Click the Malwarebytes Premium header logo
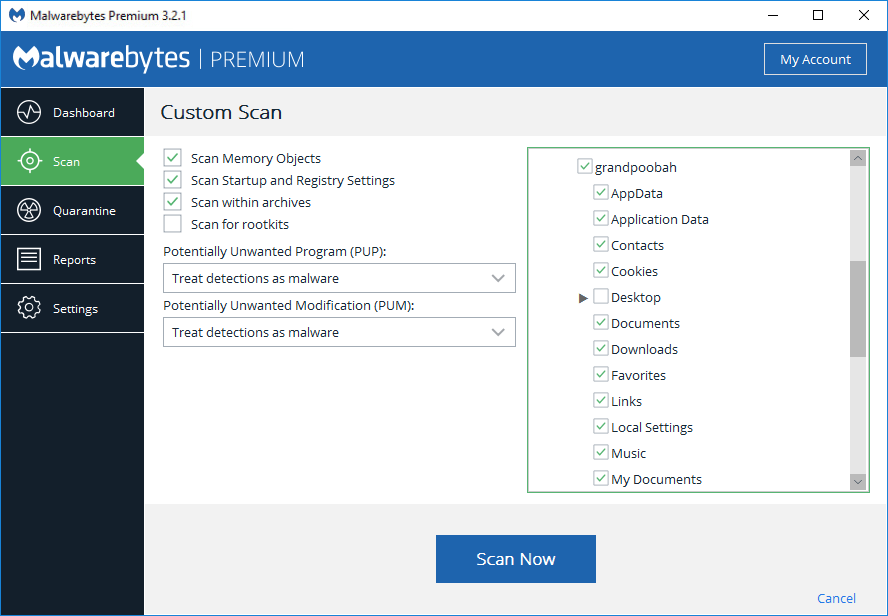Viewport: 888px width, 616px height. pos(159,59)
